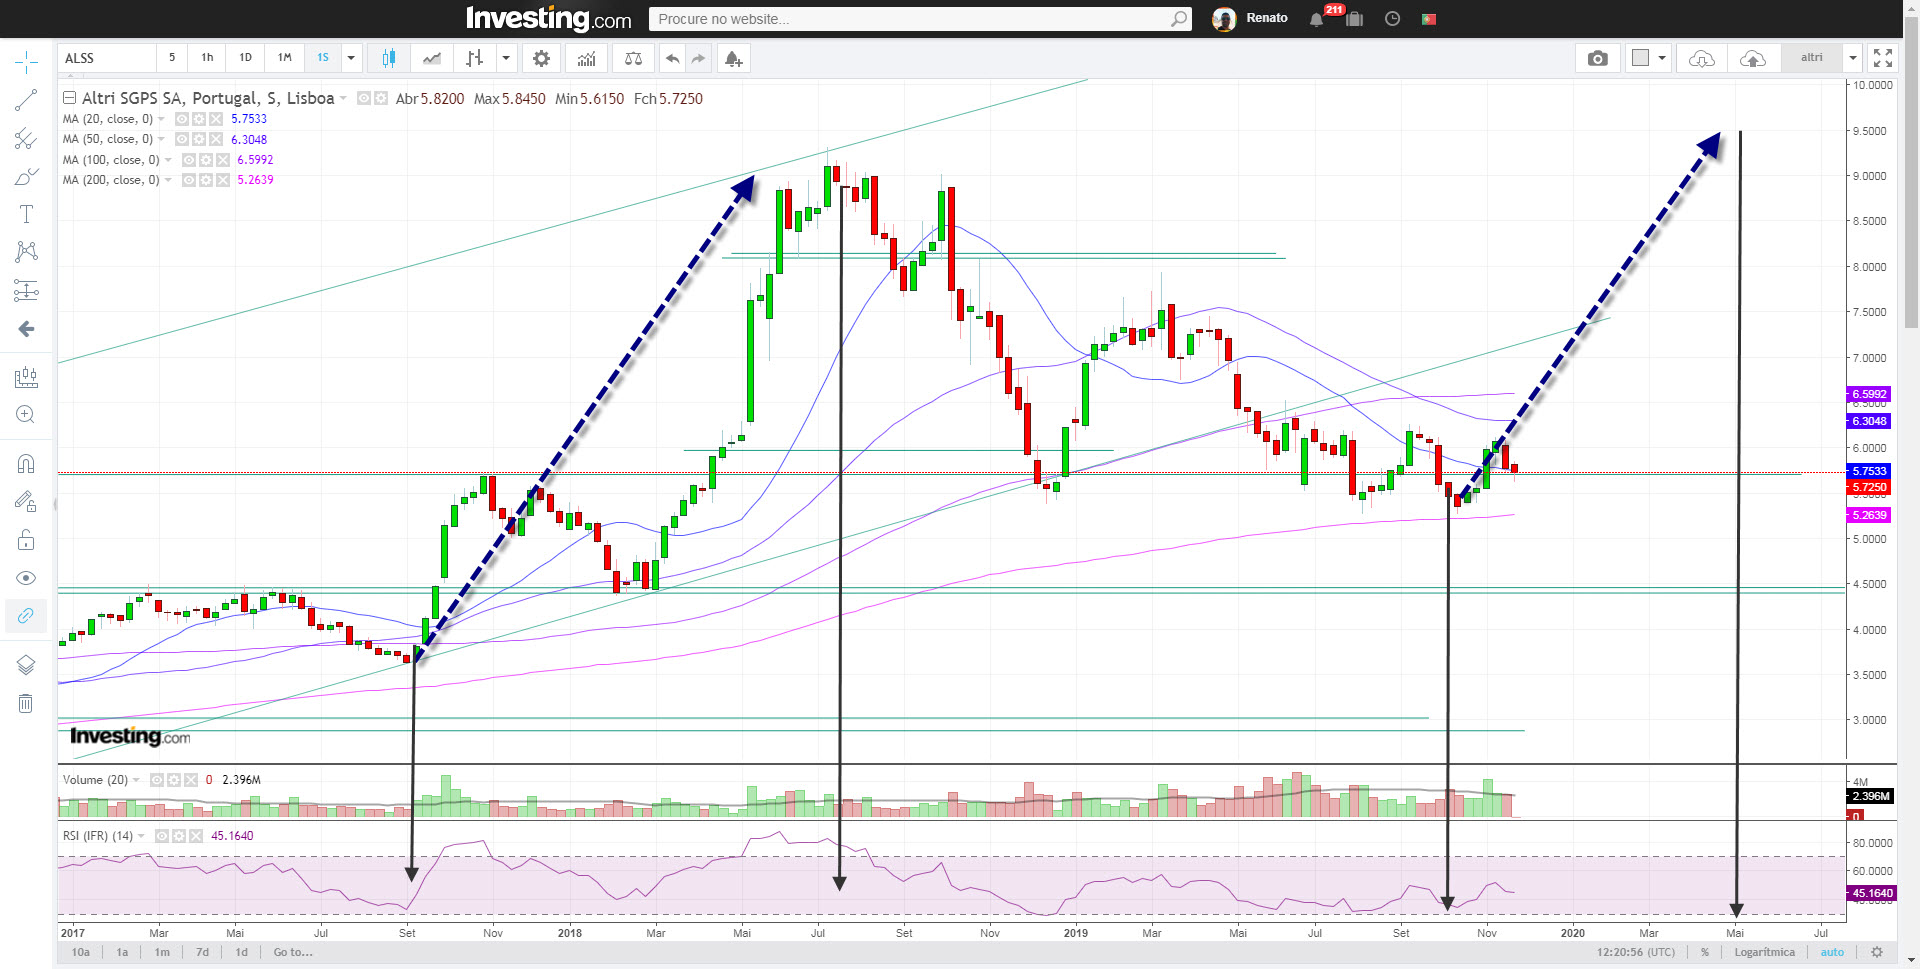This screenshot has height=969, width=1920.
Task: Open the object tree layers icon
Action: tap(26, 665)
